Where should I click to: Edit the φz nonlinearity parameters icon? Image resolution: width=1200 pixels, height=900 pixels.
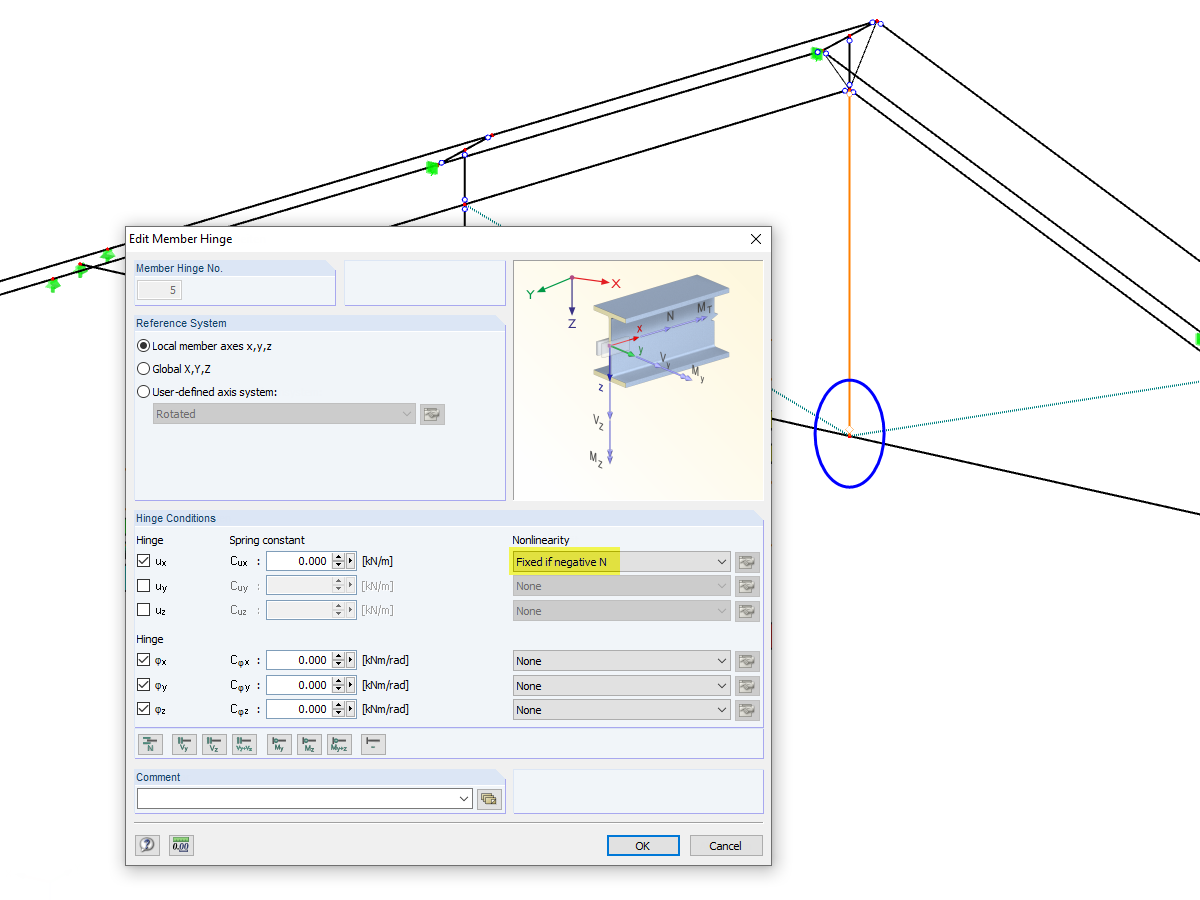pos(747,710)
